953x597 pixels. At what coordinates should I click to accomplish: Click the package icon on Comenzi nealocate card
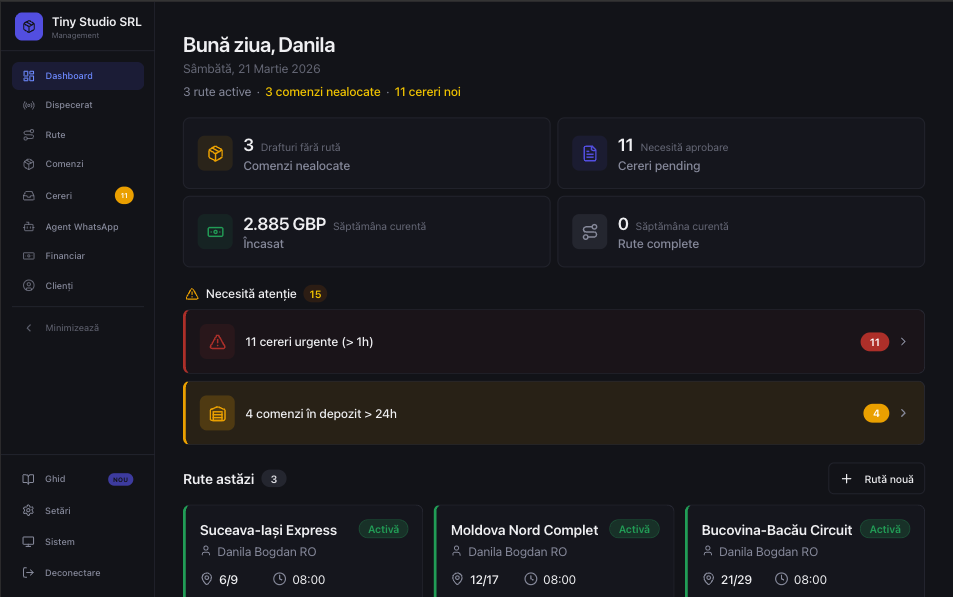(215, 153)
